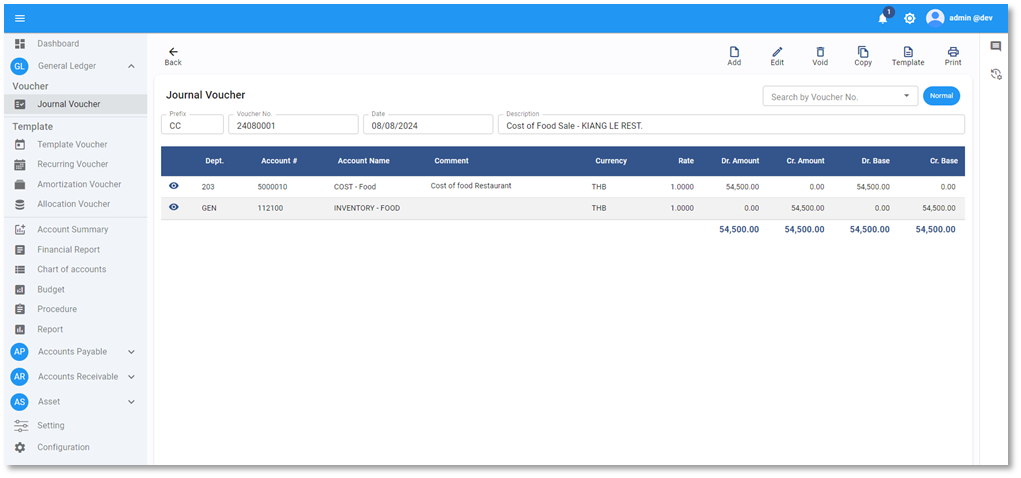Image resolution: width=1021 pixels, height=478 pixels.
Task: Open the Search by Voucher No. dropdown
Action: click(x=906, y=96)
